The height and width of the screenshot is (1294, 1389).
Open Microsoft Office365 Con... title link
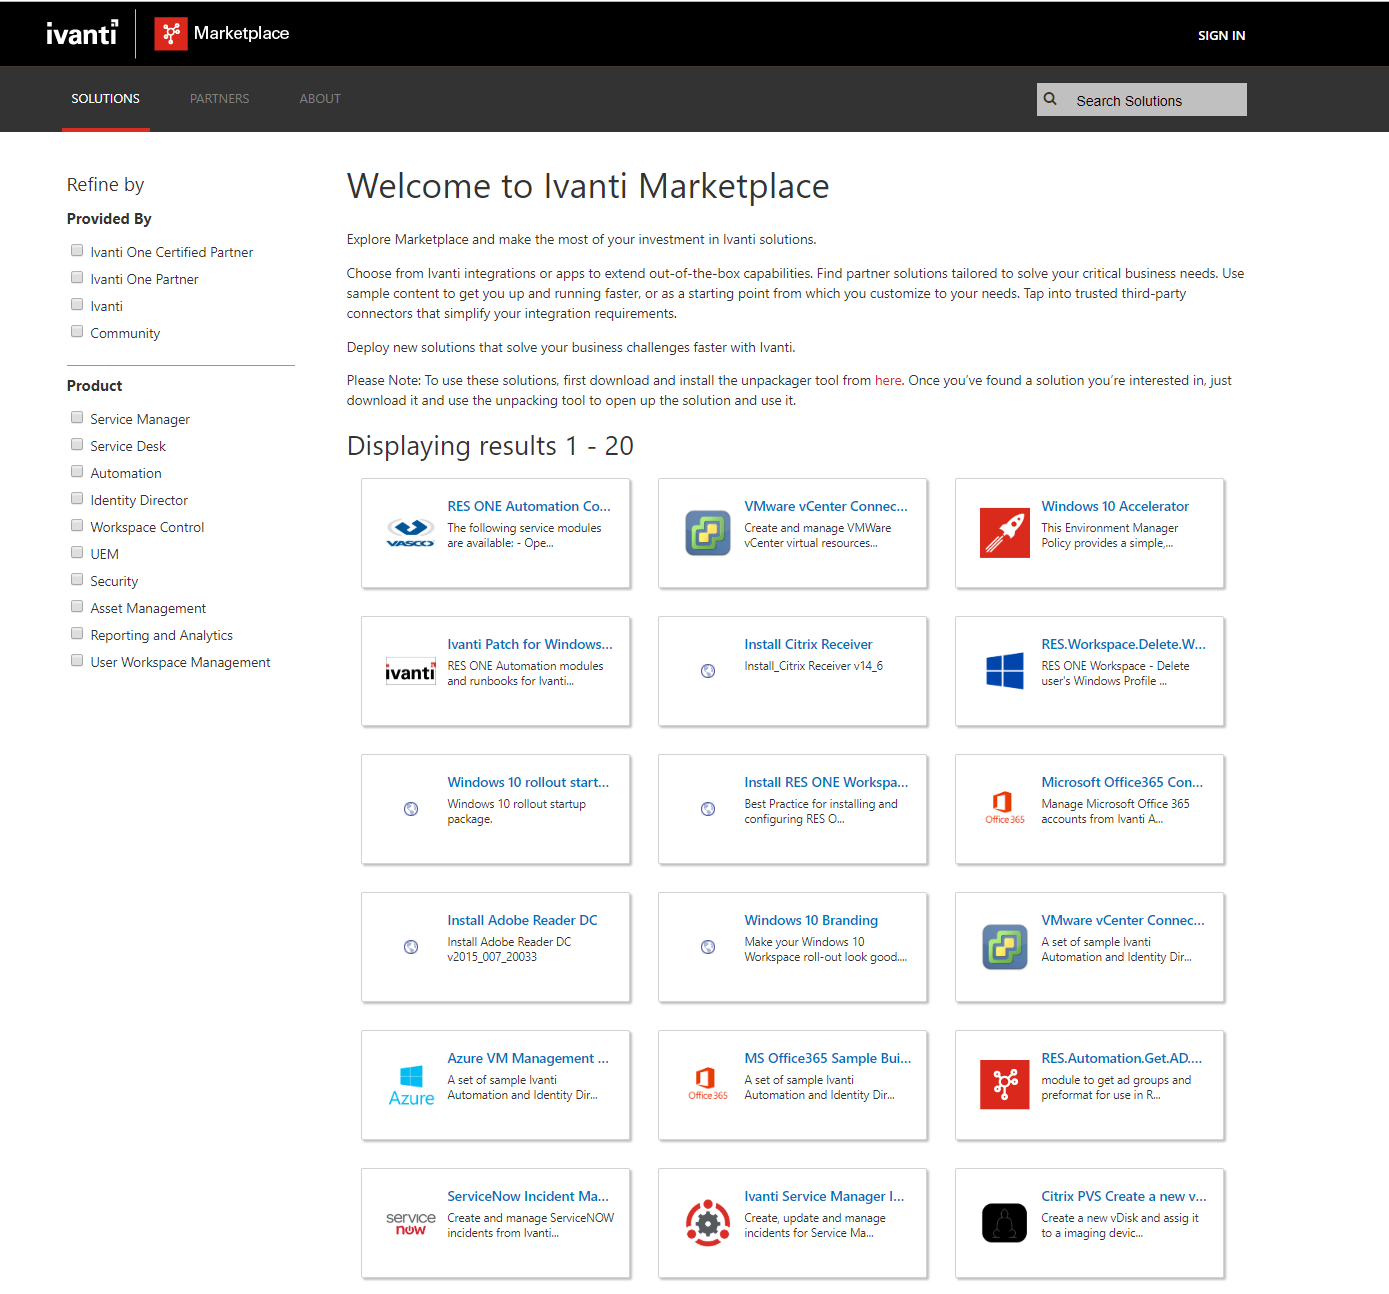1122,782
